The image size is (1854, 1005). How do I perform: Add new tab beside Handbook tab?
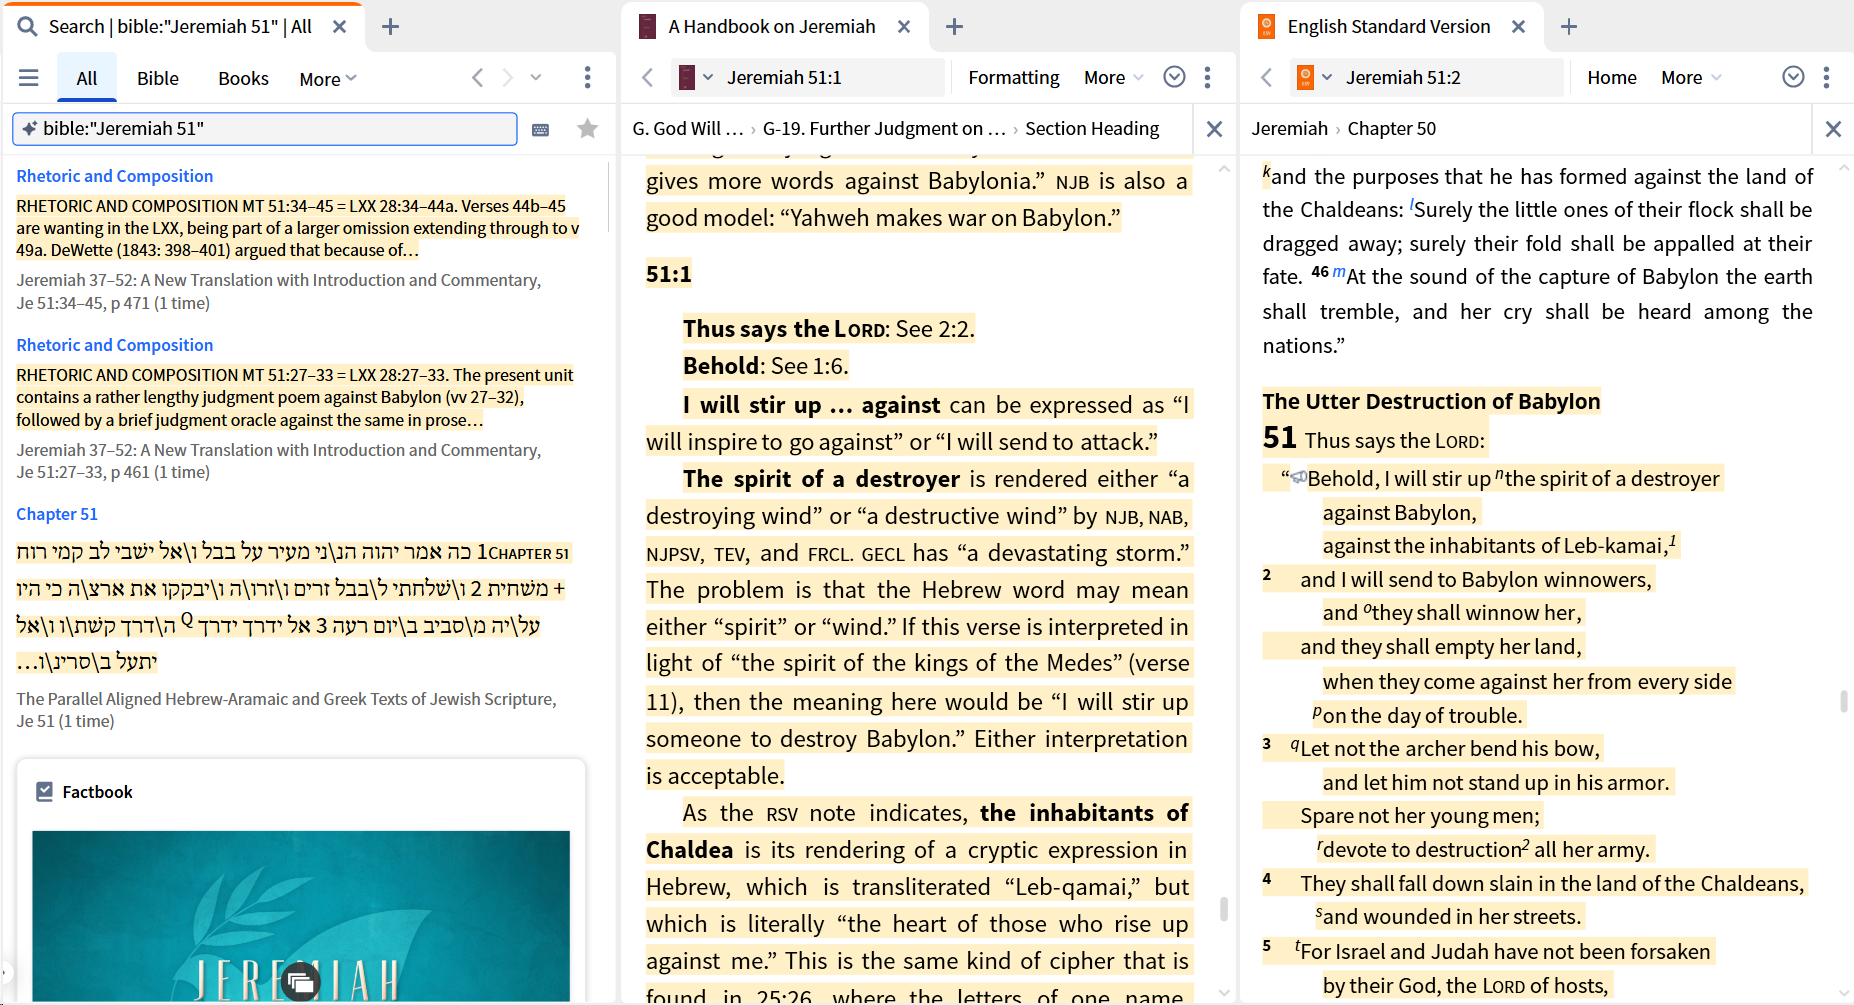click(x=955, y=27)
